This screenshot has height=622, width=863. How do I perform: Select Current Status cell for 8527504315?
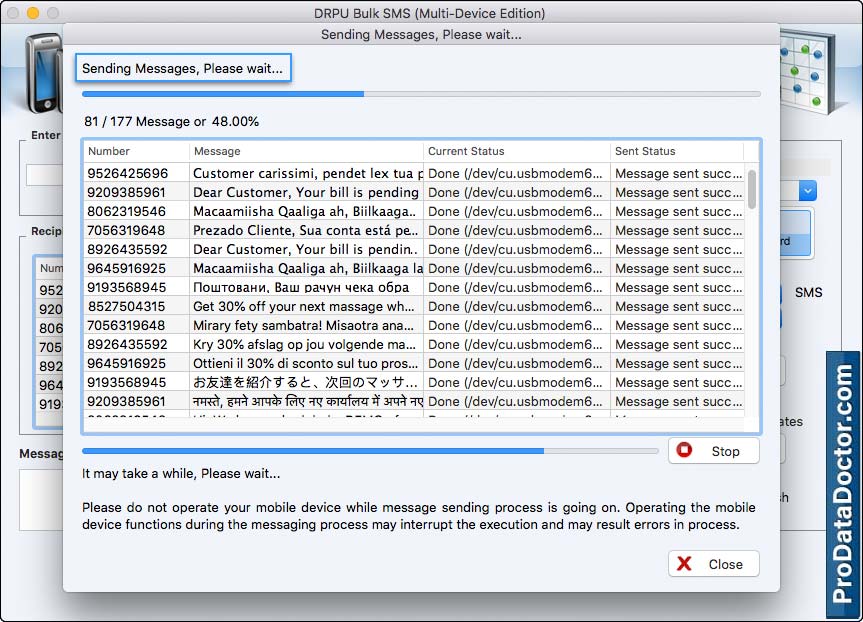click(x=515, y=306)
